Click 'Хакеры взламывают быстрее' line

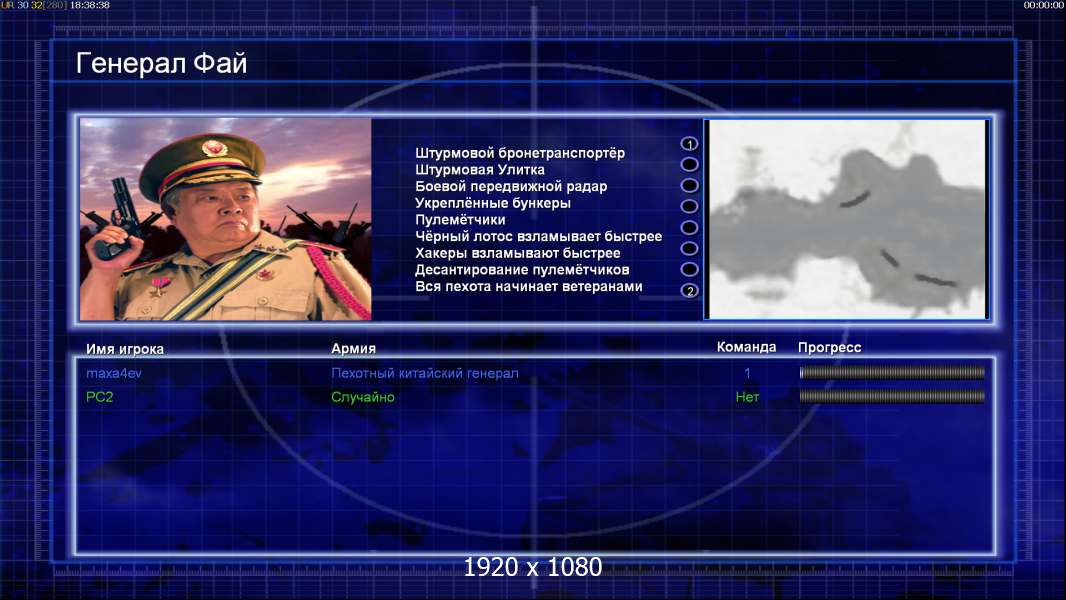pos(518,253)
